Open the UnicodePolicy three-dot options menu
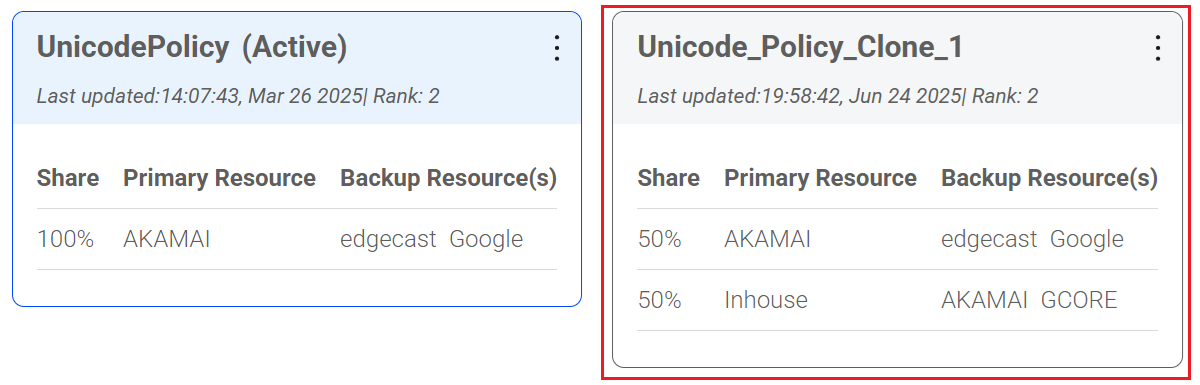1200x385 pixels. point(557,48)
